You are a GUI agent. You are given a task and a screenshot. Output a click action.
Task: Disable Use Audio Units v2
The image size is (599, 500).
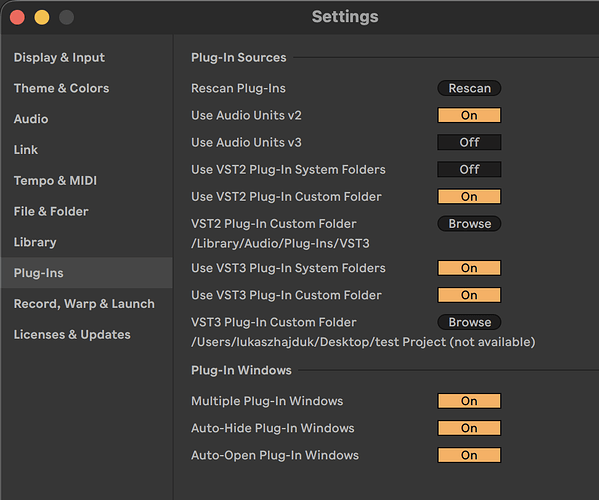click(x=469, y=115)
